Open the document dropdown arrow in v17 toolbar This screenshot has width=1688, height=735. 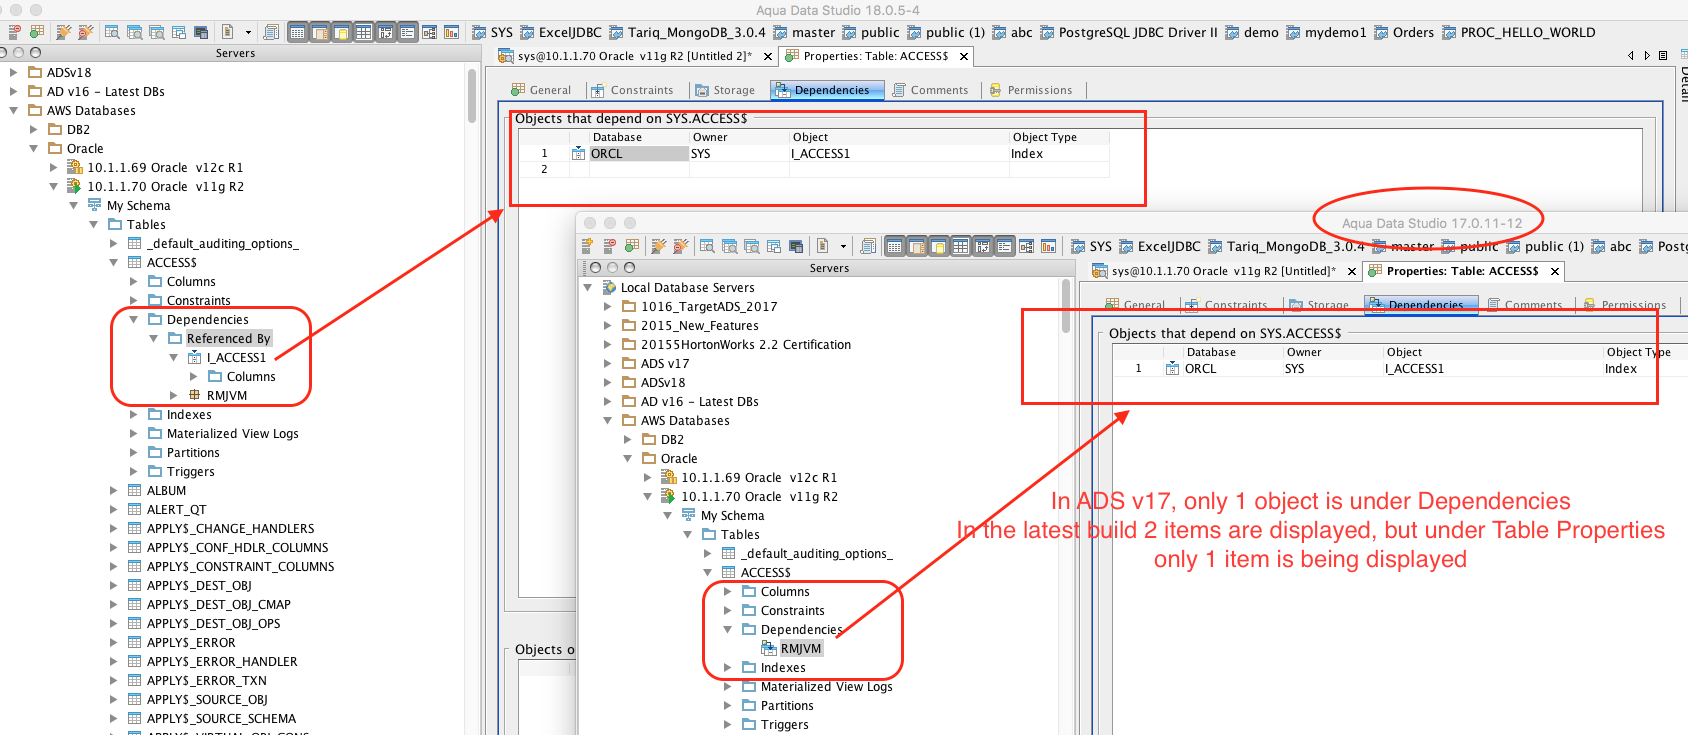(843, 246)
